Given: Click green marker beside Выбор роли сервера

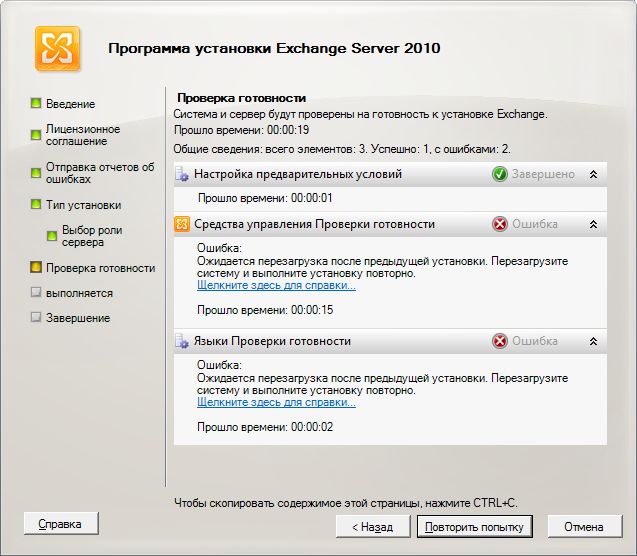Looking at the screenshot, I should [52, 236].
